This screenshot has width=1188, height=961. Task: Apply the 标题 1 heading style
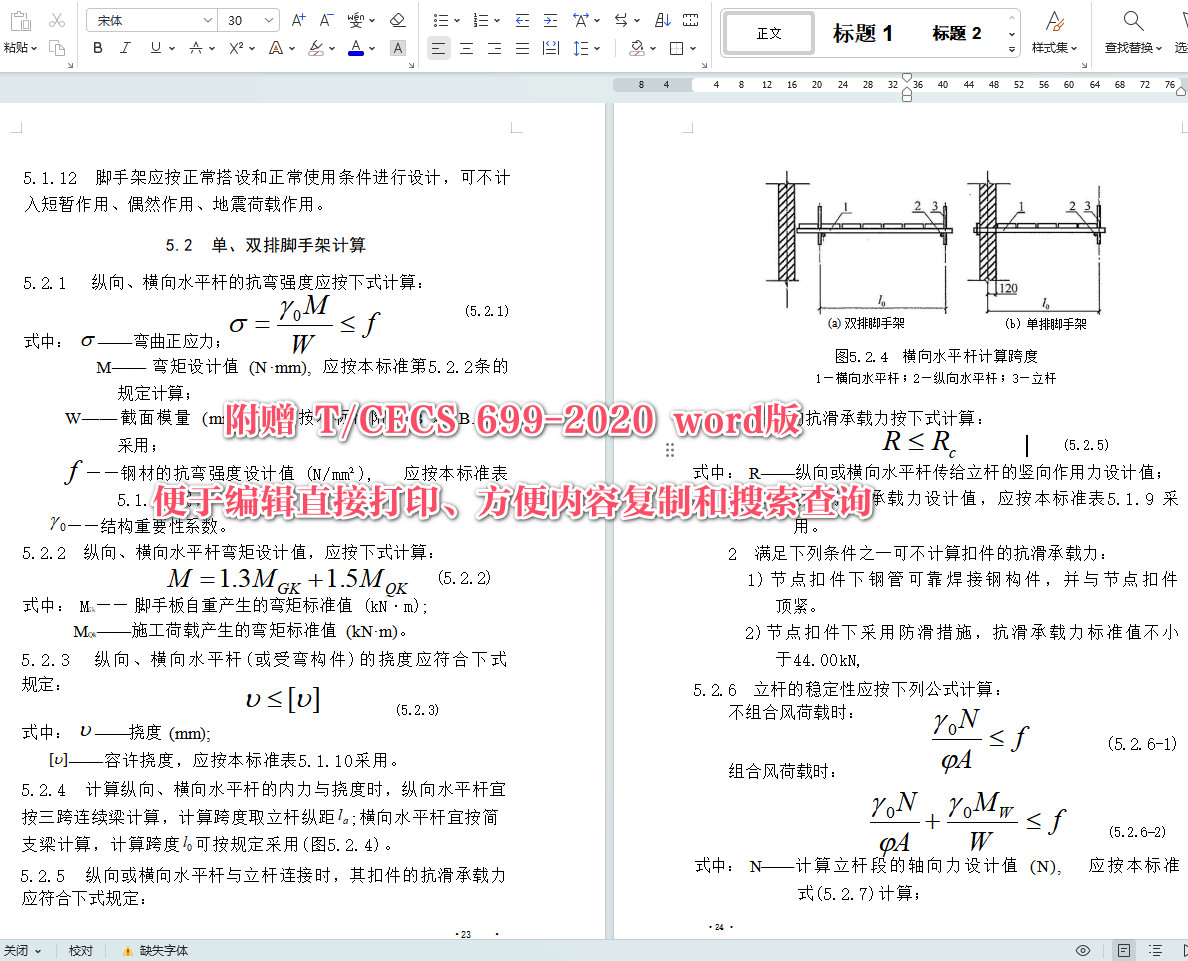pyautogui.click(x=862, y=32)
